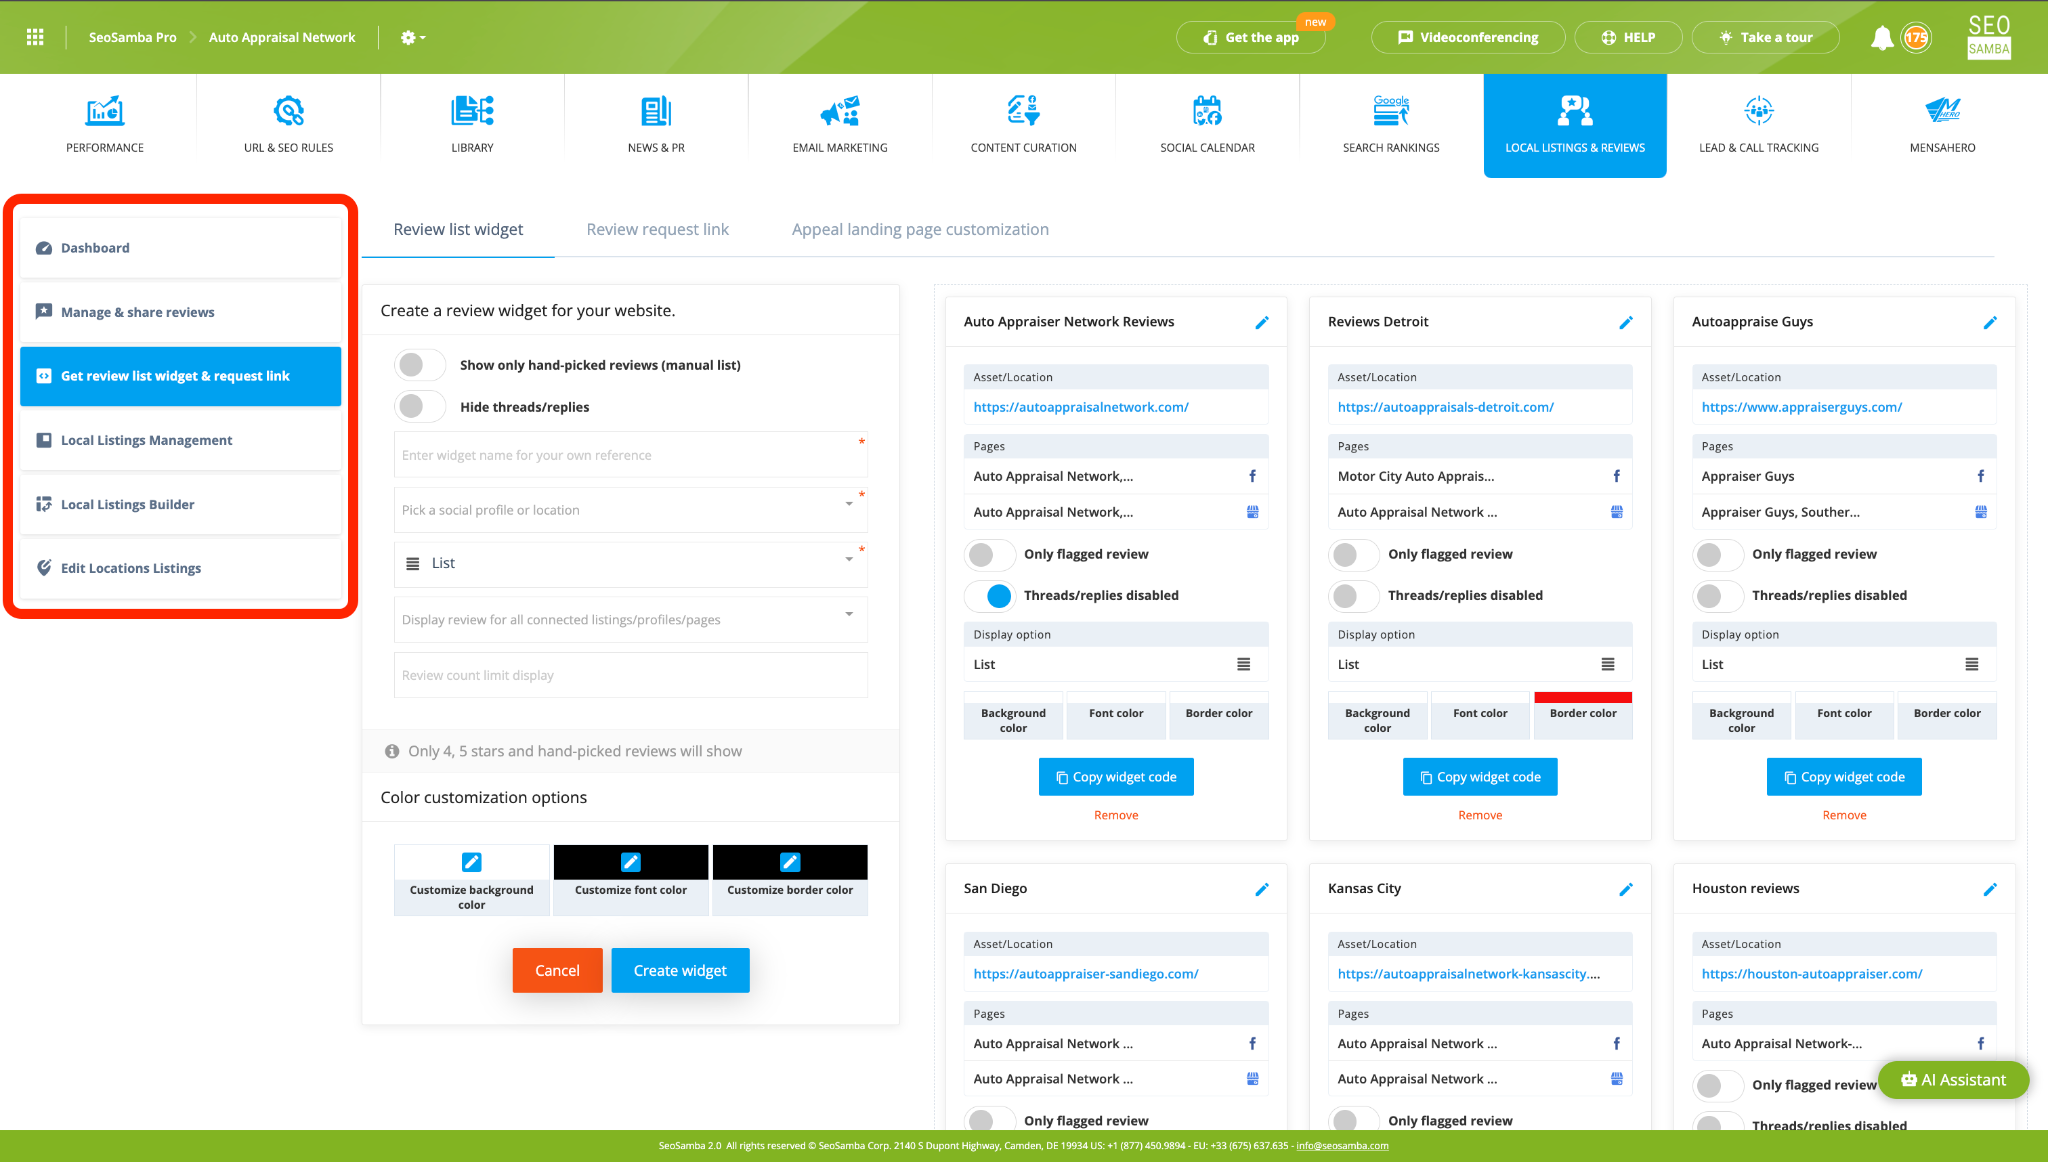Toggle Only flagged review in Reviews Detroit
The image size is (2048, 1162).
pyautogui.click(x=1353, y=554)
